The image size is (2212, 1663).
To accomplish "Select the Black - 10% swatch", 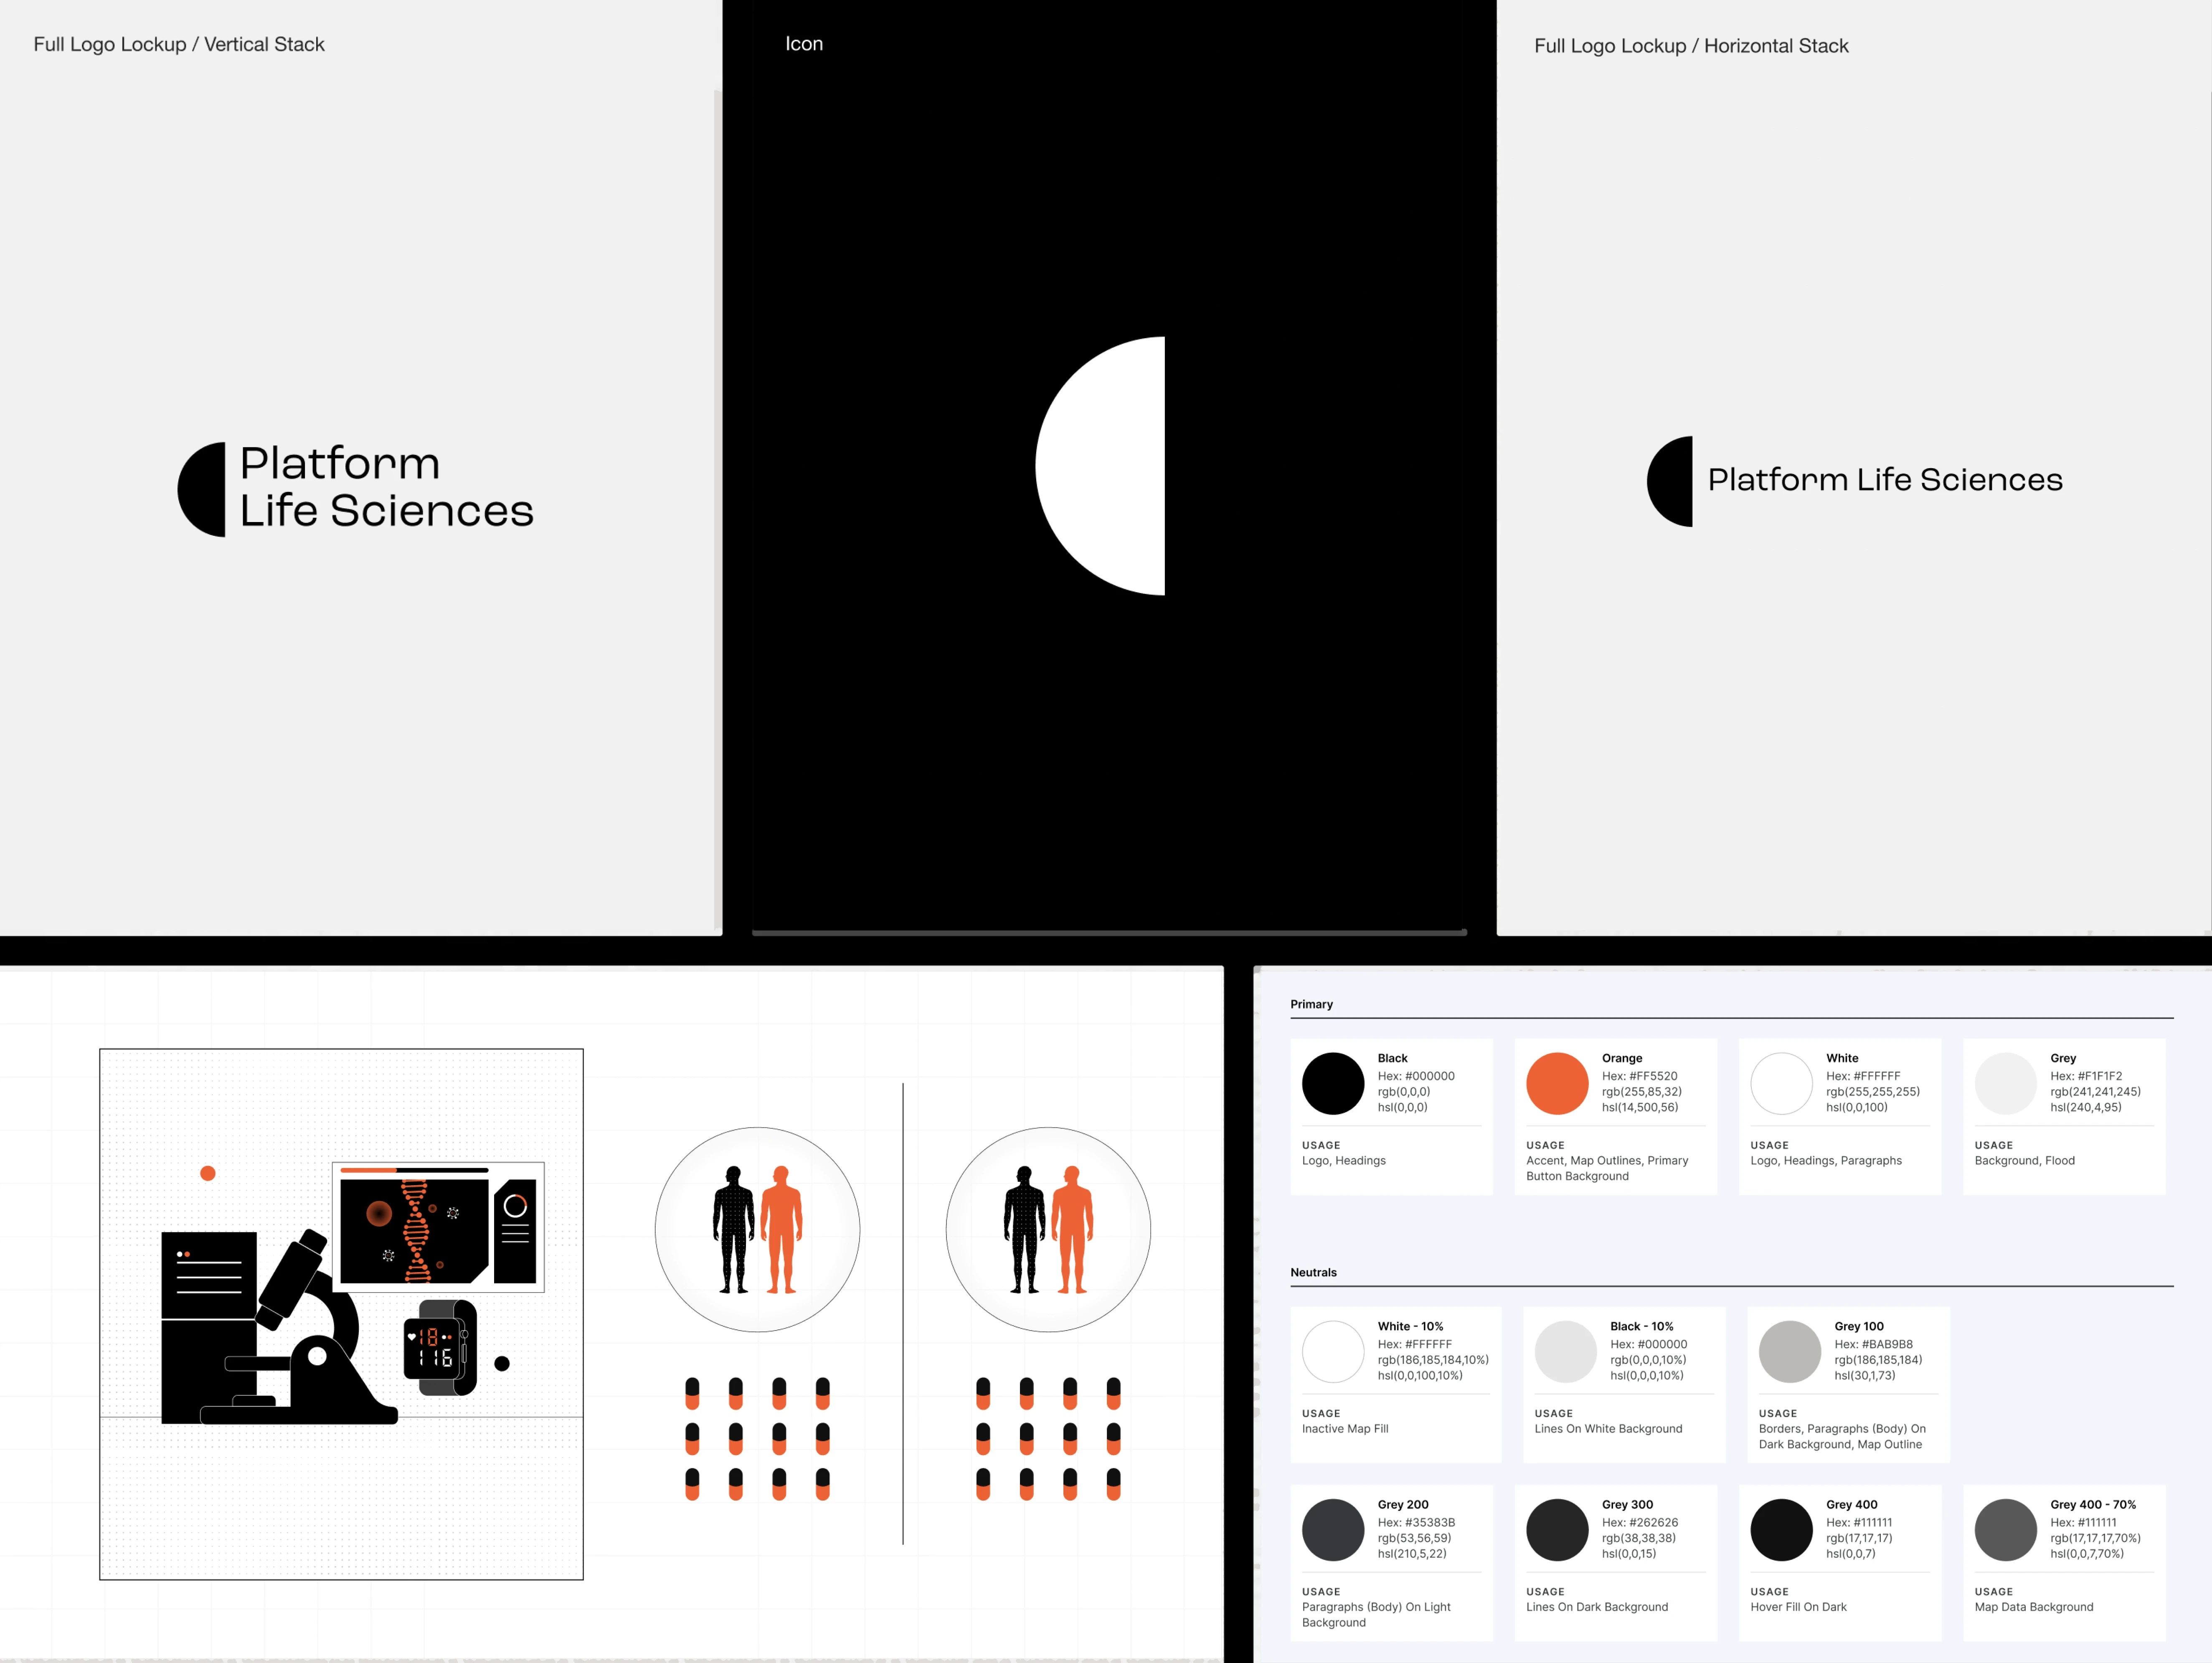I will (1566, 1352).
